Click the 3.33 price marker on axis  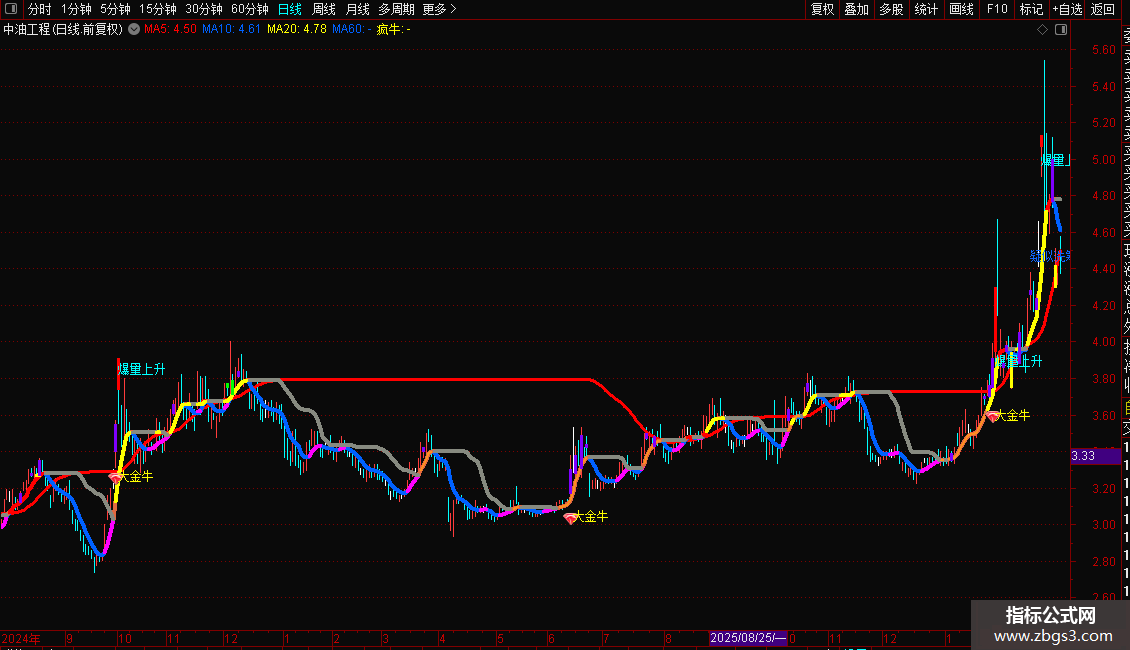coord(1082,456)
